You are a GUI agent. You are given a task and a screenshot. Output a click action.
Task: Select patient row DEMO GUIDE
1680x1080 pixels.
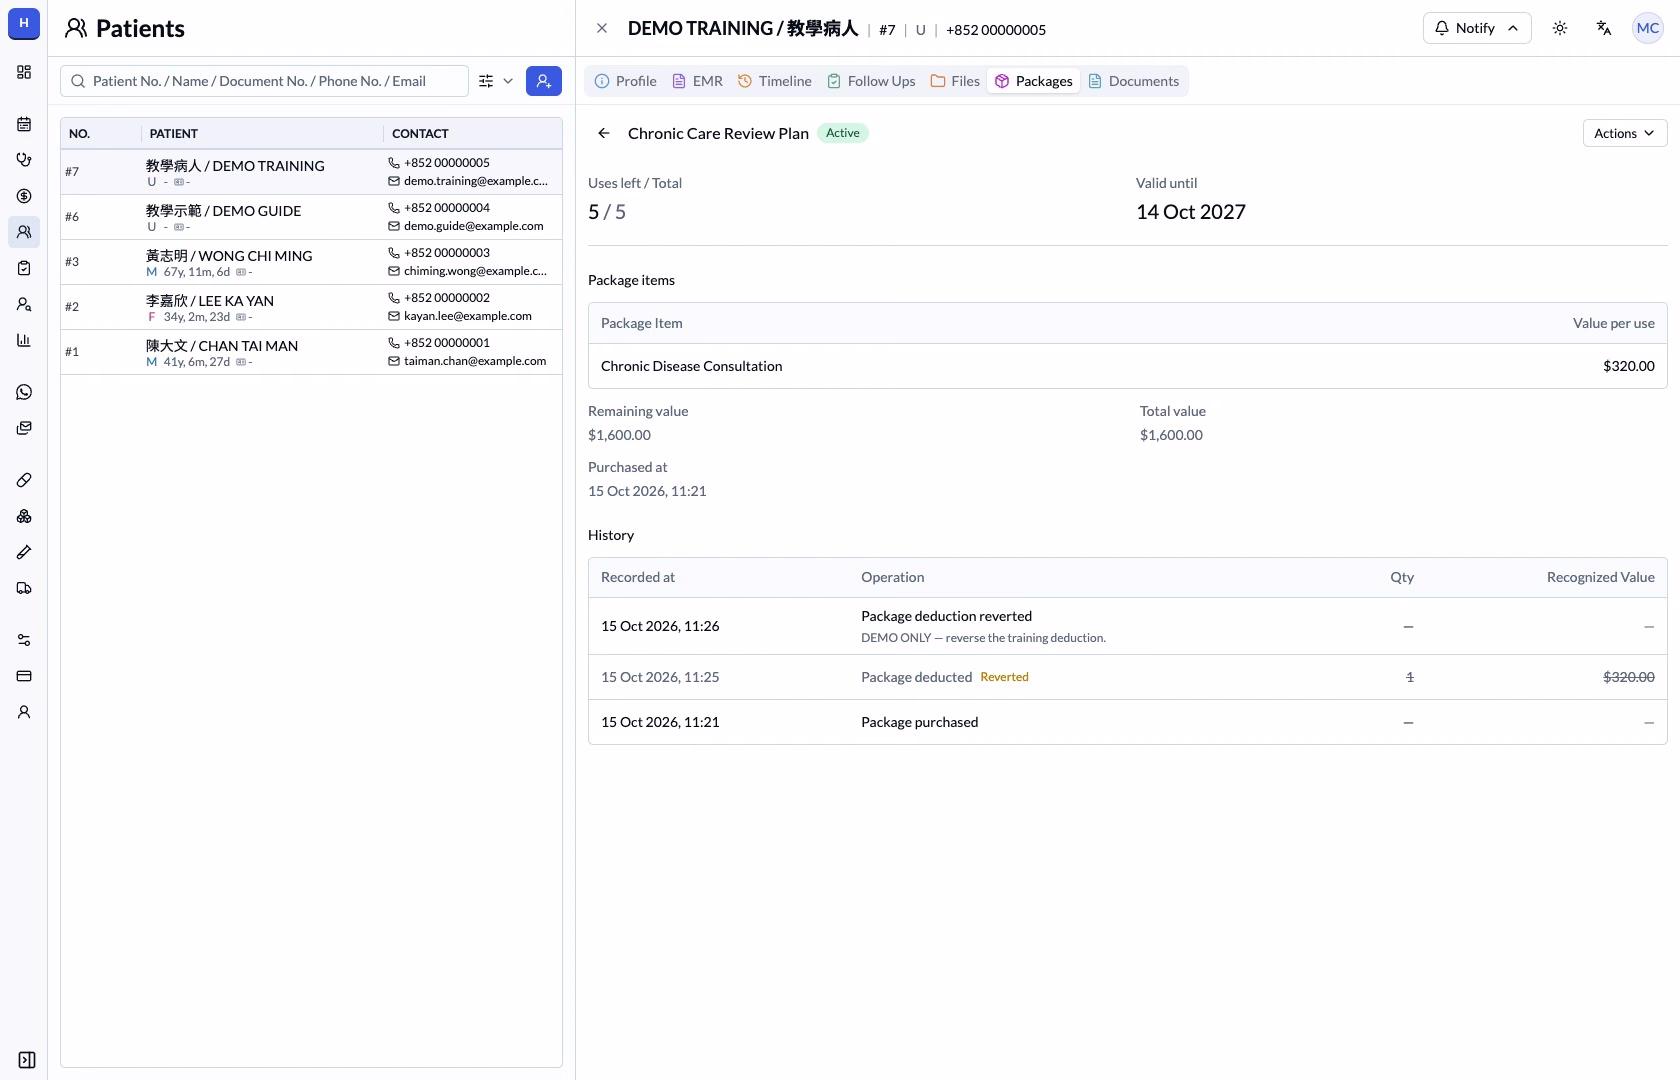(x=311, y=217)
